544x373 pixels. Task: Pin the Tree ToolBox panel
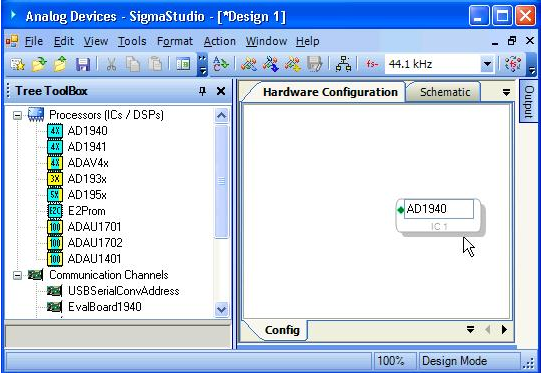(202, 91)
